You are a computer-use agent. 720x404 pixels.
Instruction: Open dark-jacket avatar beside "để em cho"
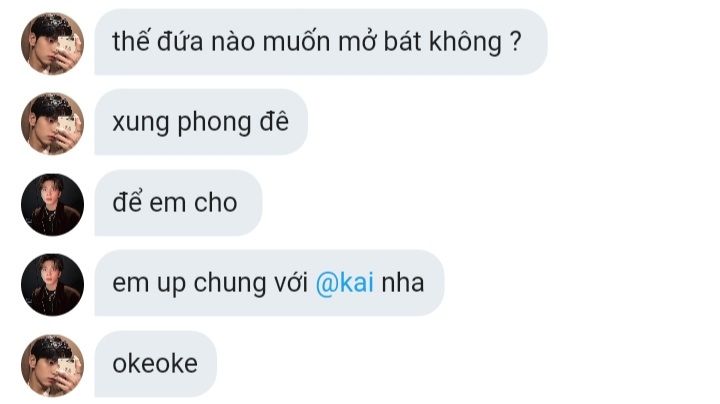pyautogui.click(x=52, y=205)
